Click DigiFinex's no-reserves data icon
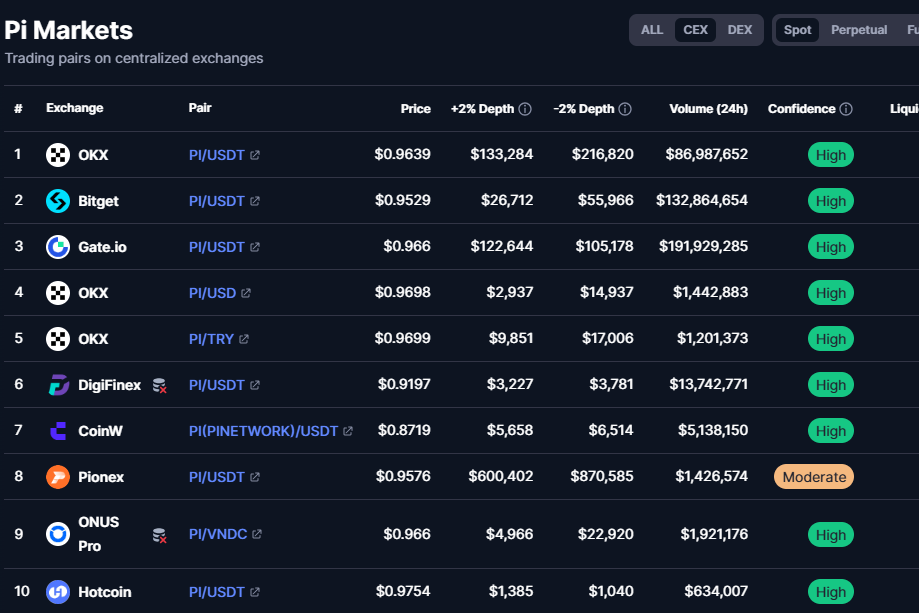This screenshot has width=919, height=613. pos(159,386)
